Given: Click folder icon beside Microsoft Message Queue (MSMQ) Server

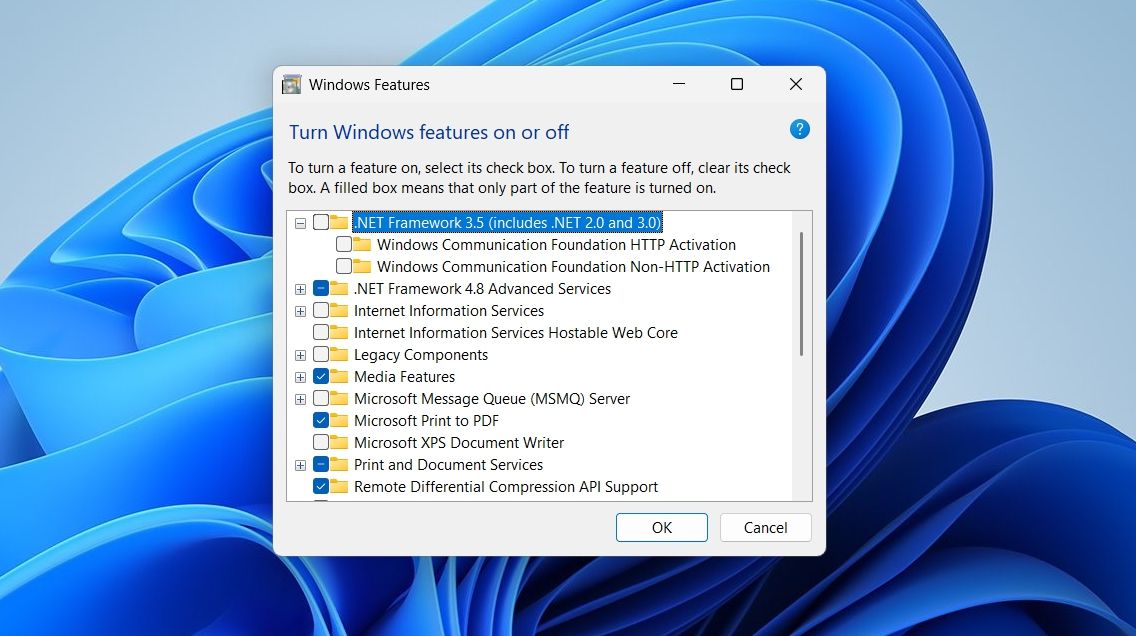Looking at the screenshot, I should (339, 398).
